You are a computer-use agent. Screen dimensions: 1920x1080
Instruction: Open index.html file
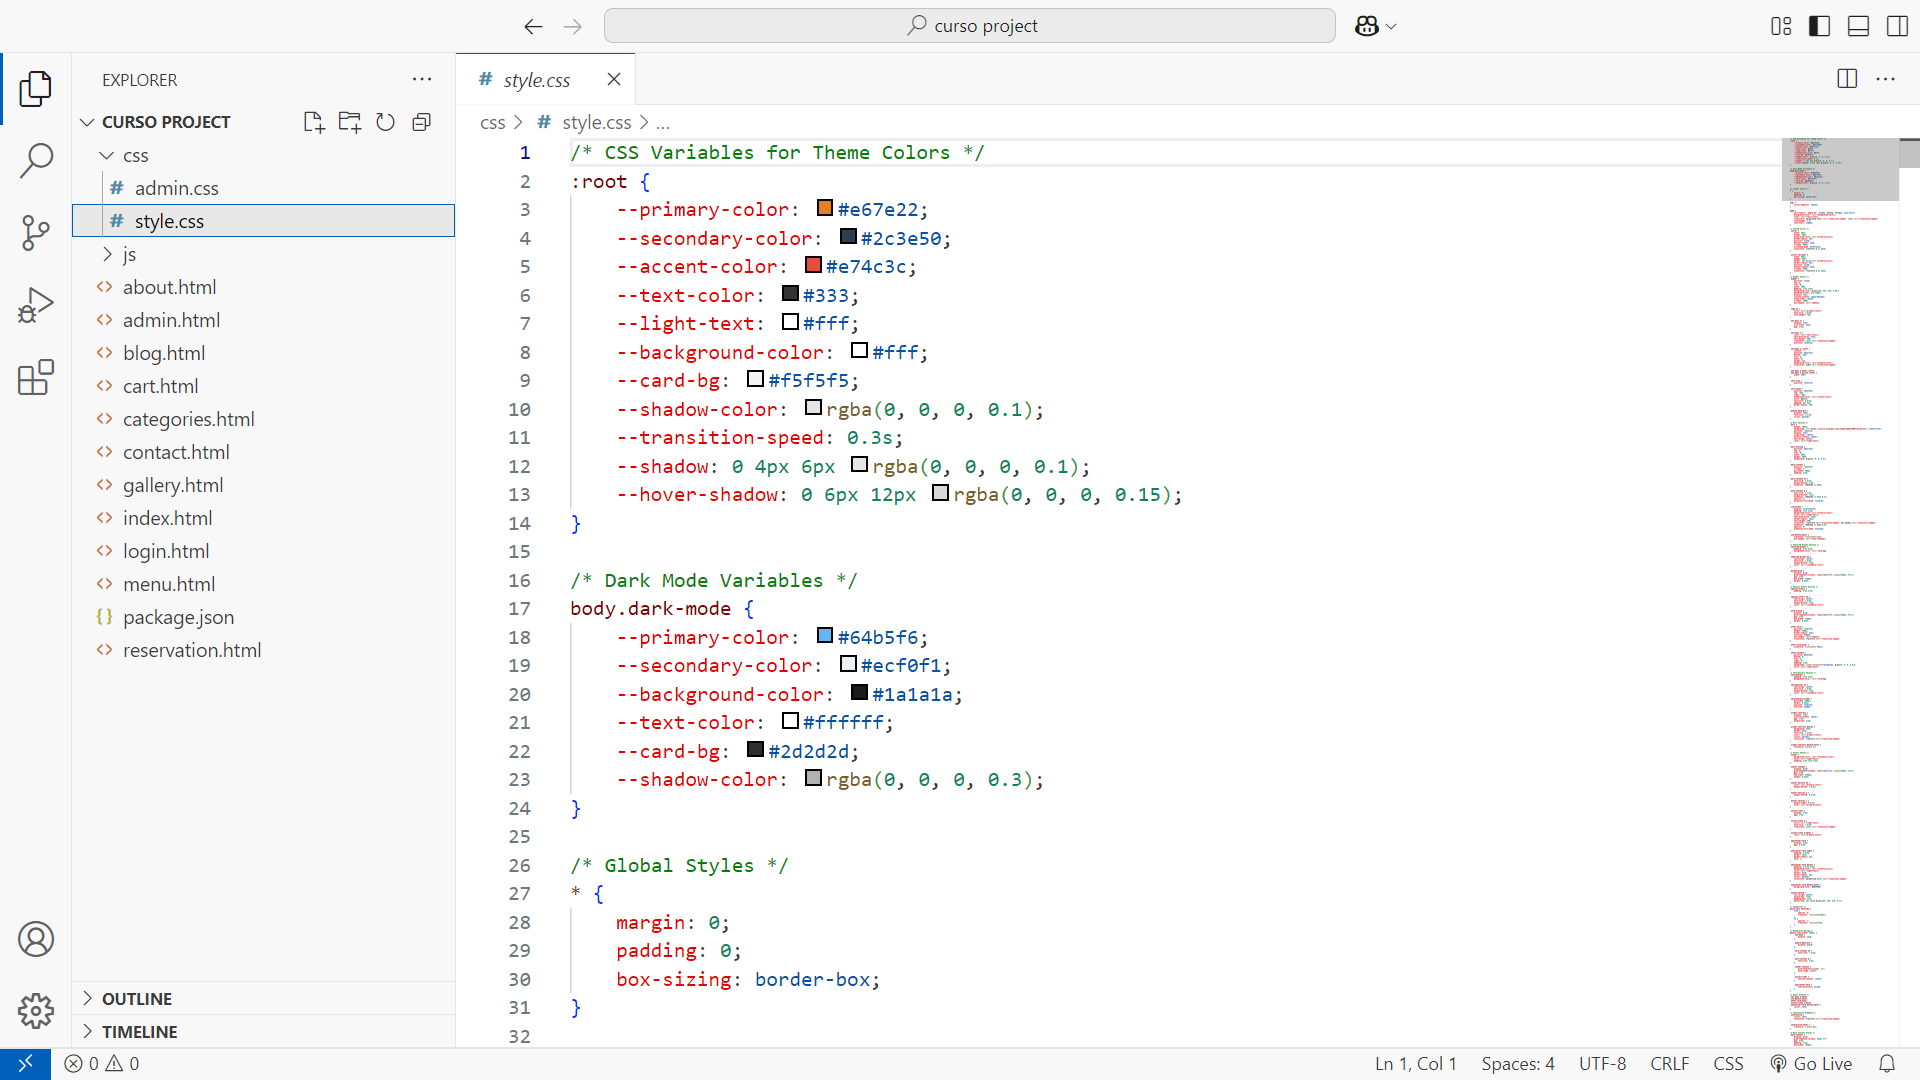264,518
